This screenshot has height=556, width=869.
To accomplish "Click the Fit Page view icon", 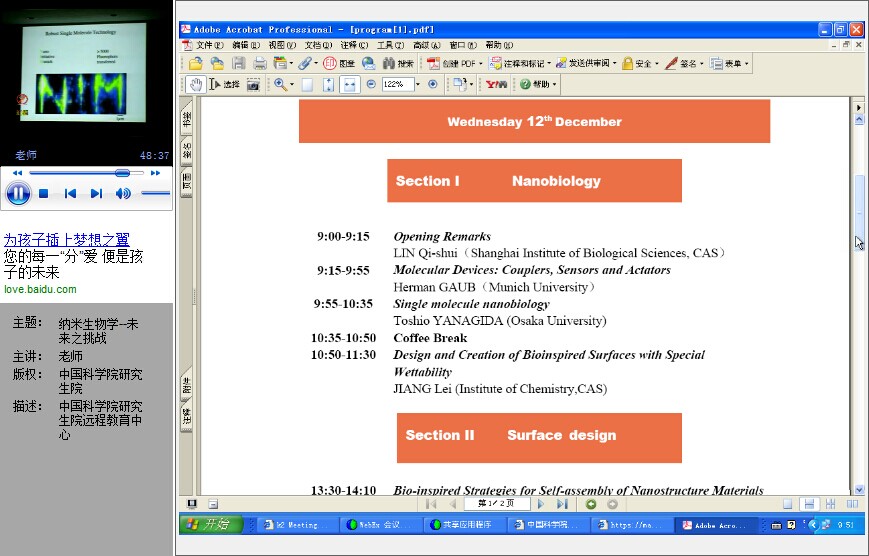I will coord(329,84).
